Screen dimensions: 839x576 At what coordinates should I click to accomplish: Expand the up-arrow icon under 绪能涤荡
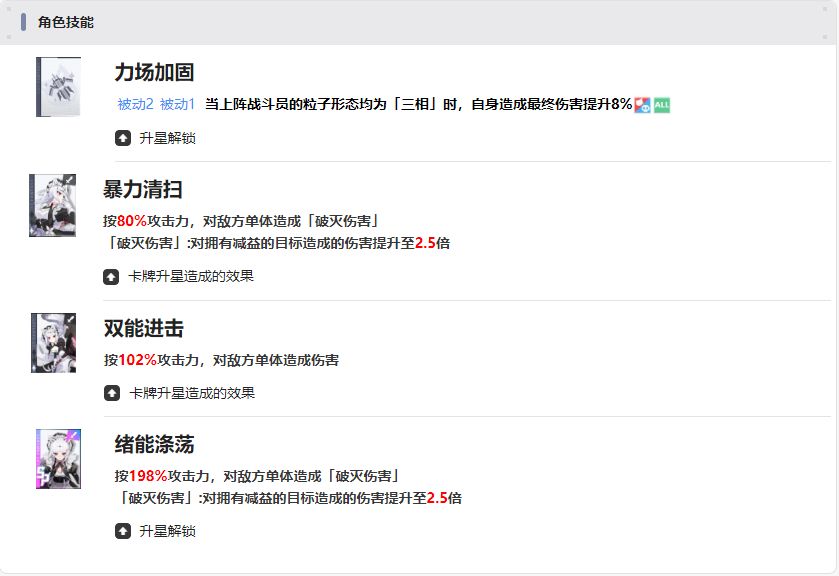pyautogui.click(x=123, y=531)
